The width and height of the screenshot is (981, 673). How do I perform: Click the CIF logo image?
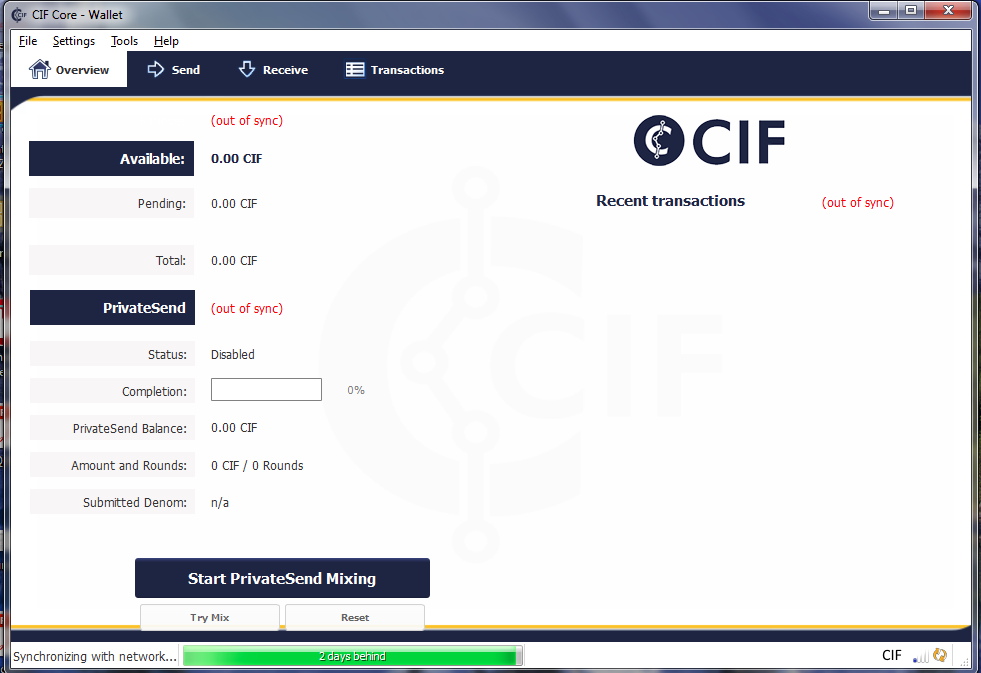(709, 141)
